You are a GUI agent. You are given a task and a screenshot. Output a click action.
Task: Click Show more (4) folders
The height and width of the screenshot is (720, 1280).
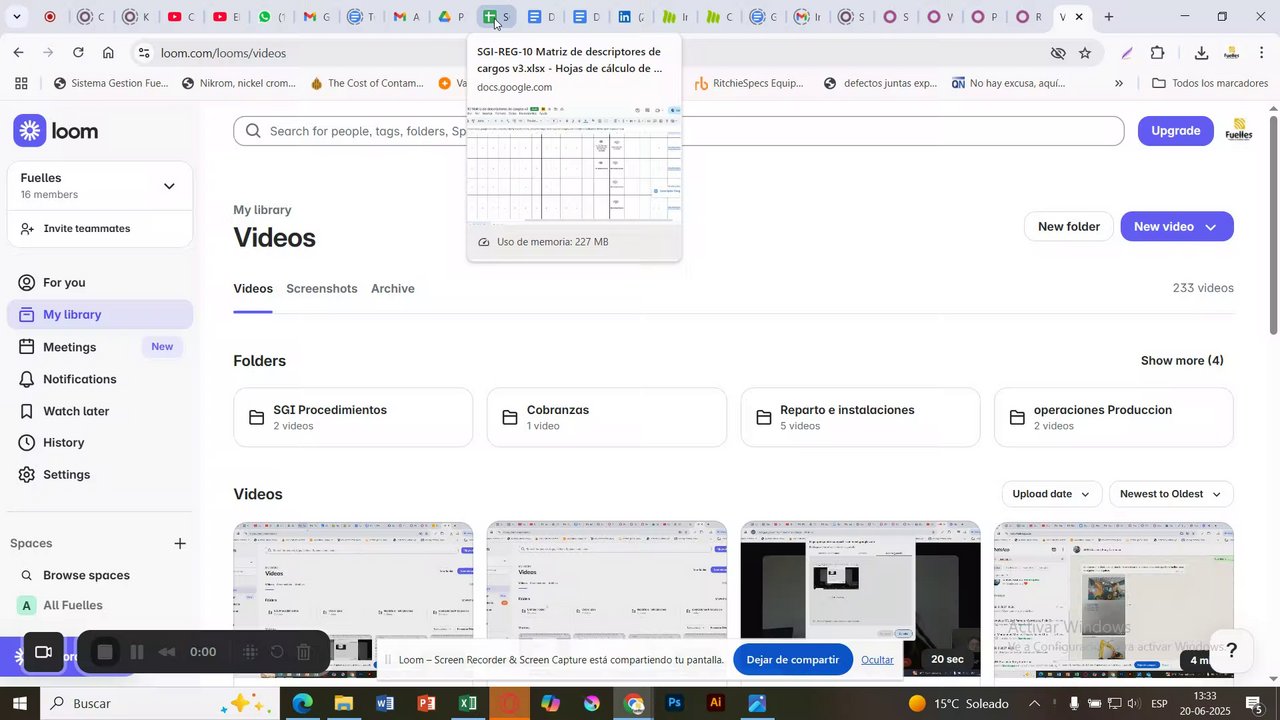1182,361
